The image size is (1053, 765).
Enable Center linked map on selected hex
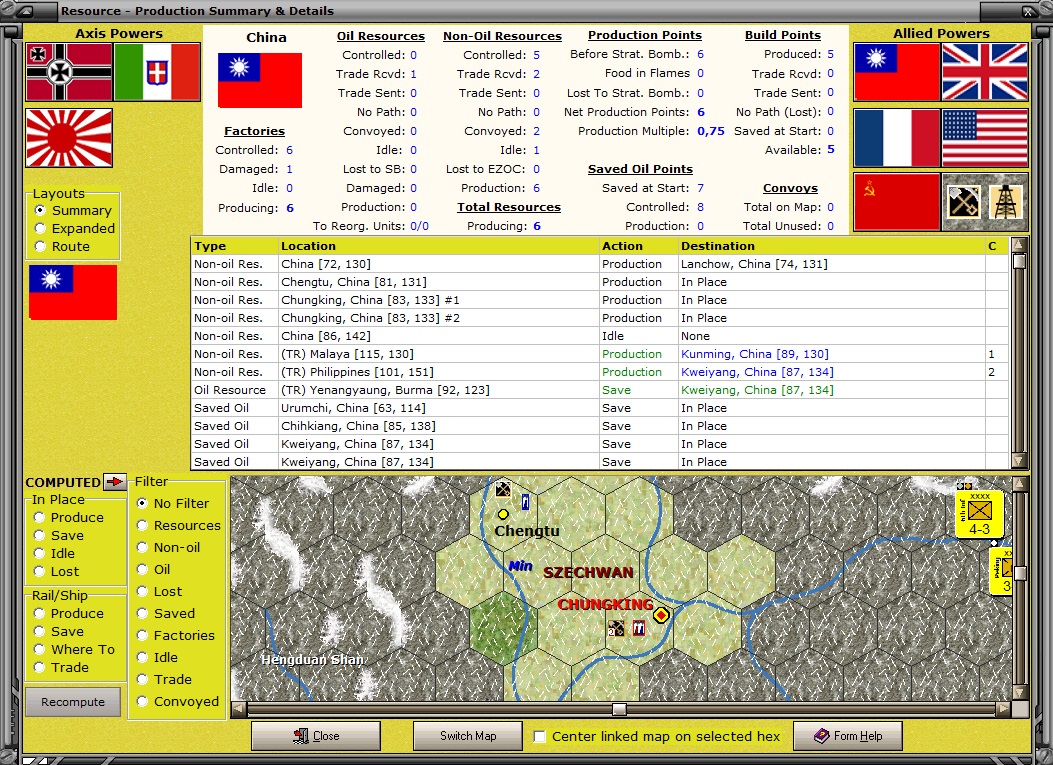539,736
